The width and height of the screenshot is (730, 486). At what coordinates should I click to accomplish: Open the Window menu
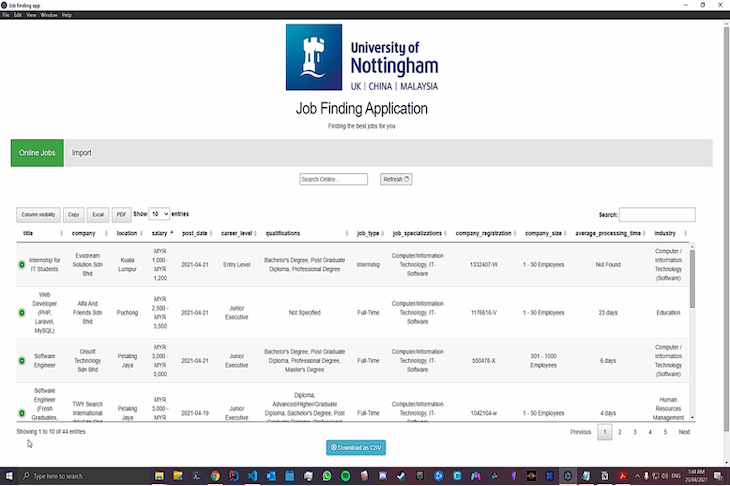click(x=49, y=15)
